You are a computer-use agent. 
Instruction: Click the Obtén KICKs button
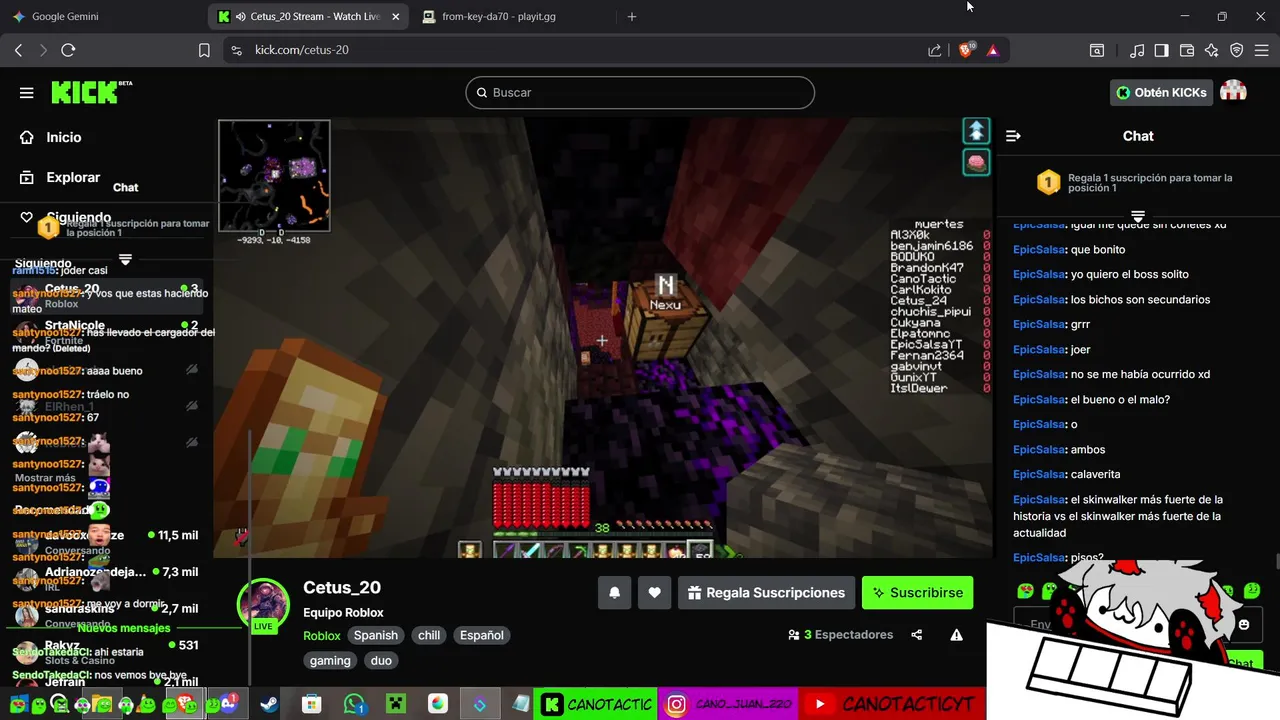(1160, 92)
